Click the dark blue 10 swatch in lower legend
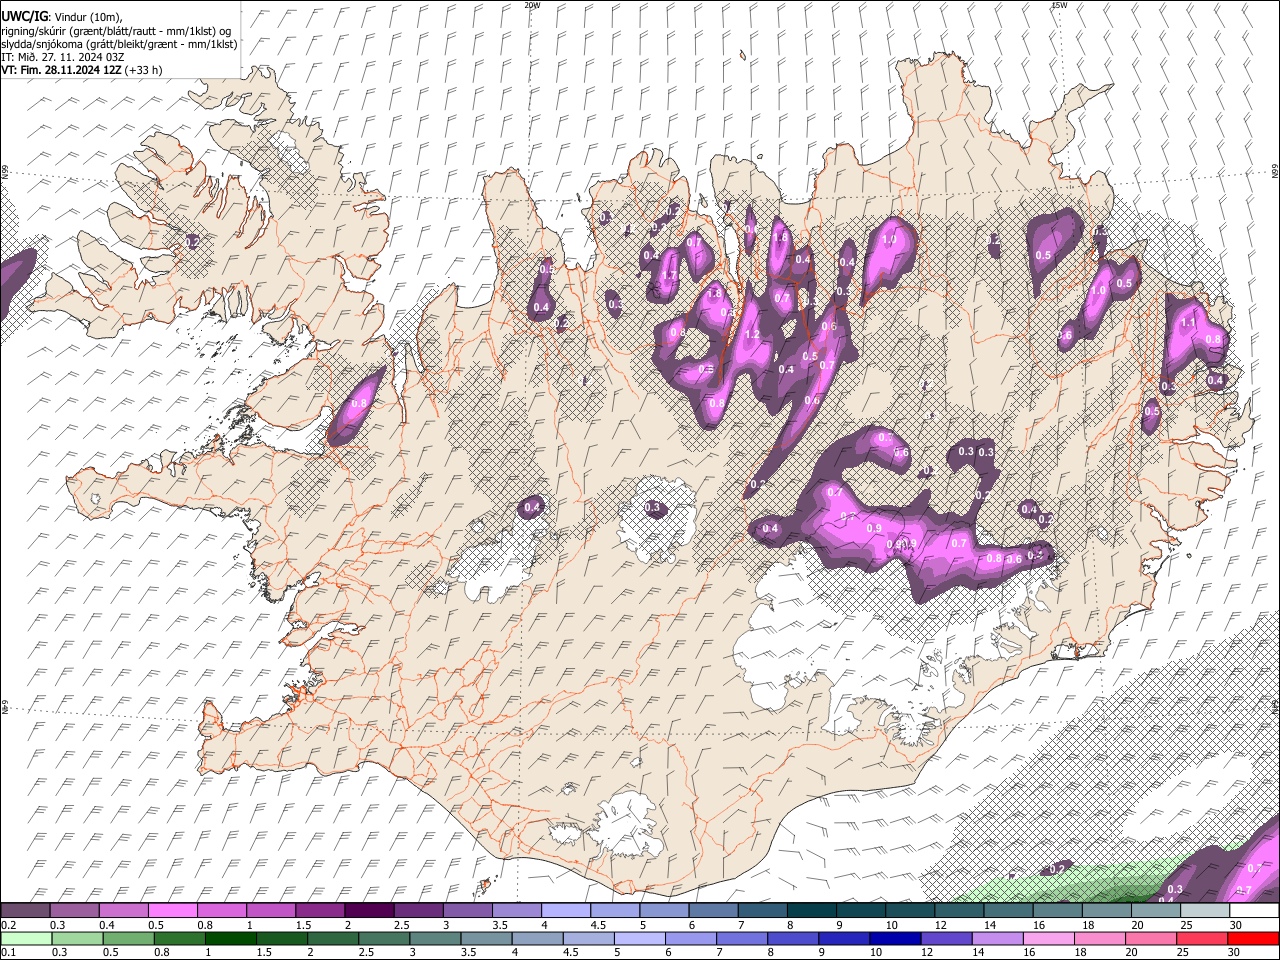Viewport: 1280px width, 960px height. [896, 938]
